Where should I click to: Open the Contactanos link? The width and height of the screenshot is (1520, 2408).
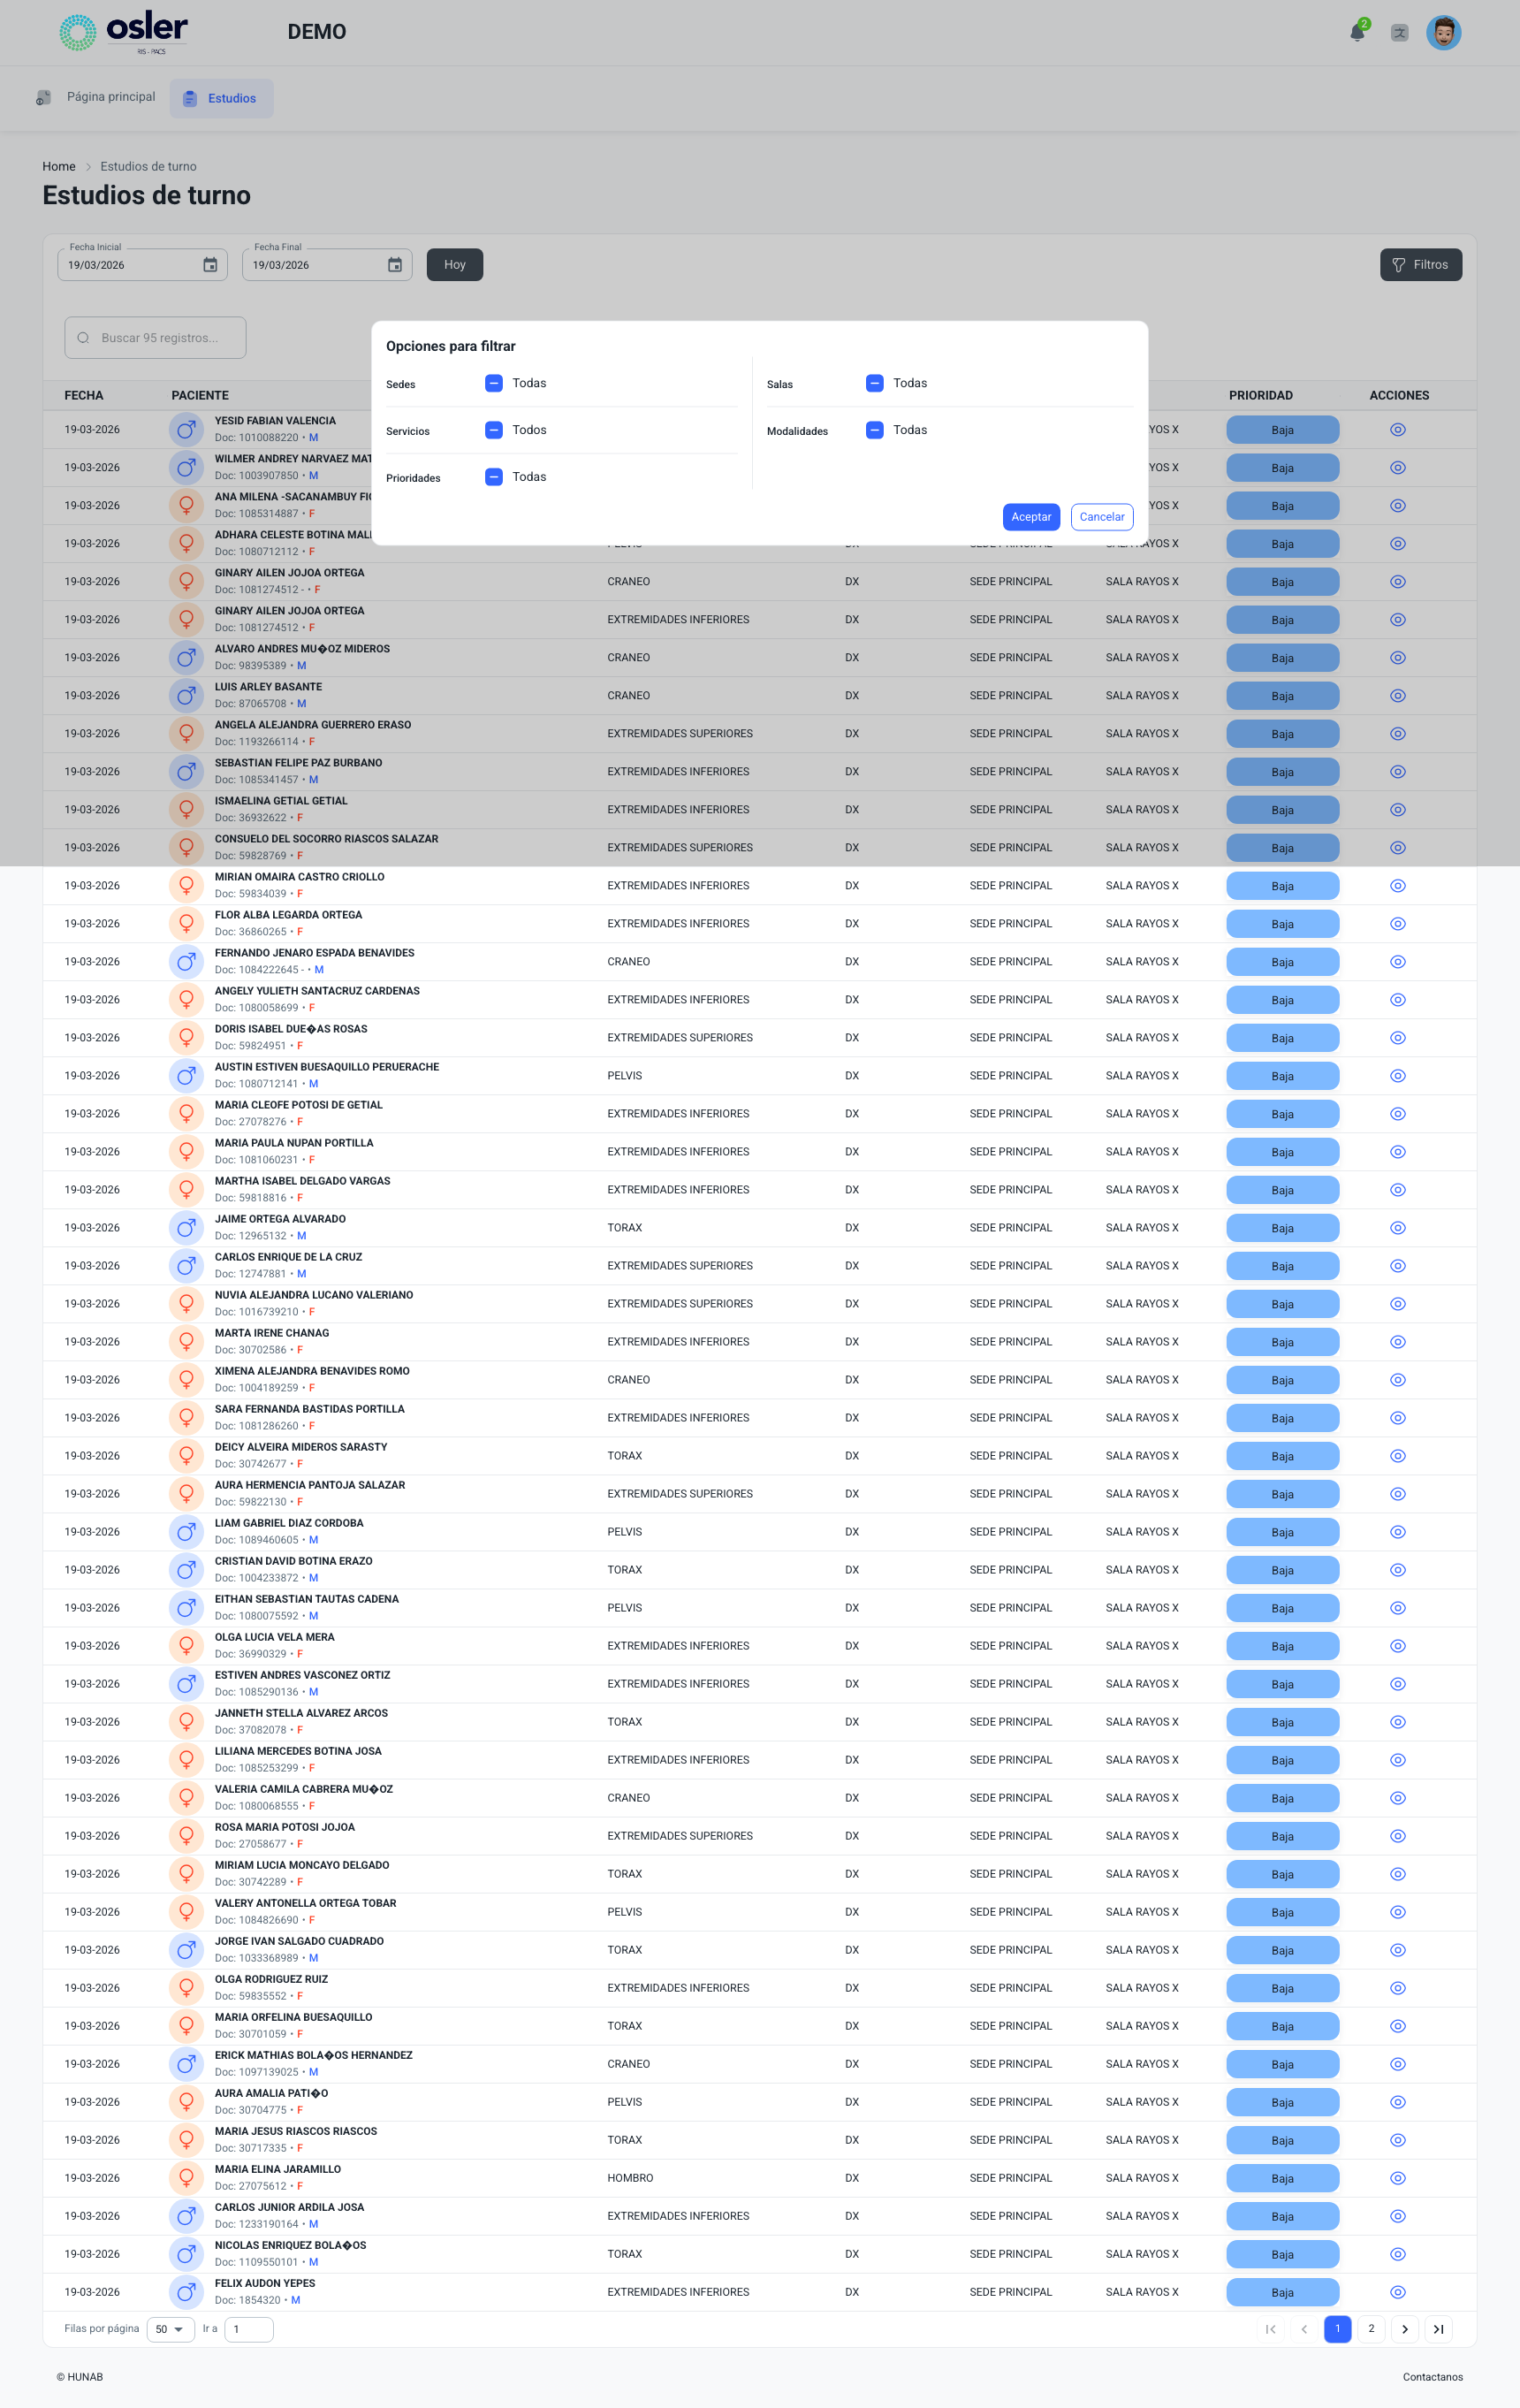pyautogui.click(x=1432, y=2377)
